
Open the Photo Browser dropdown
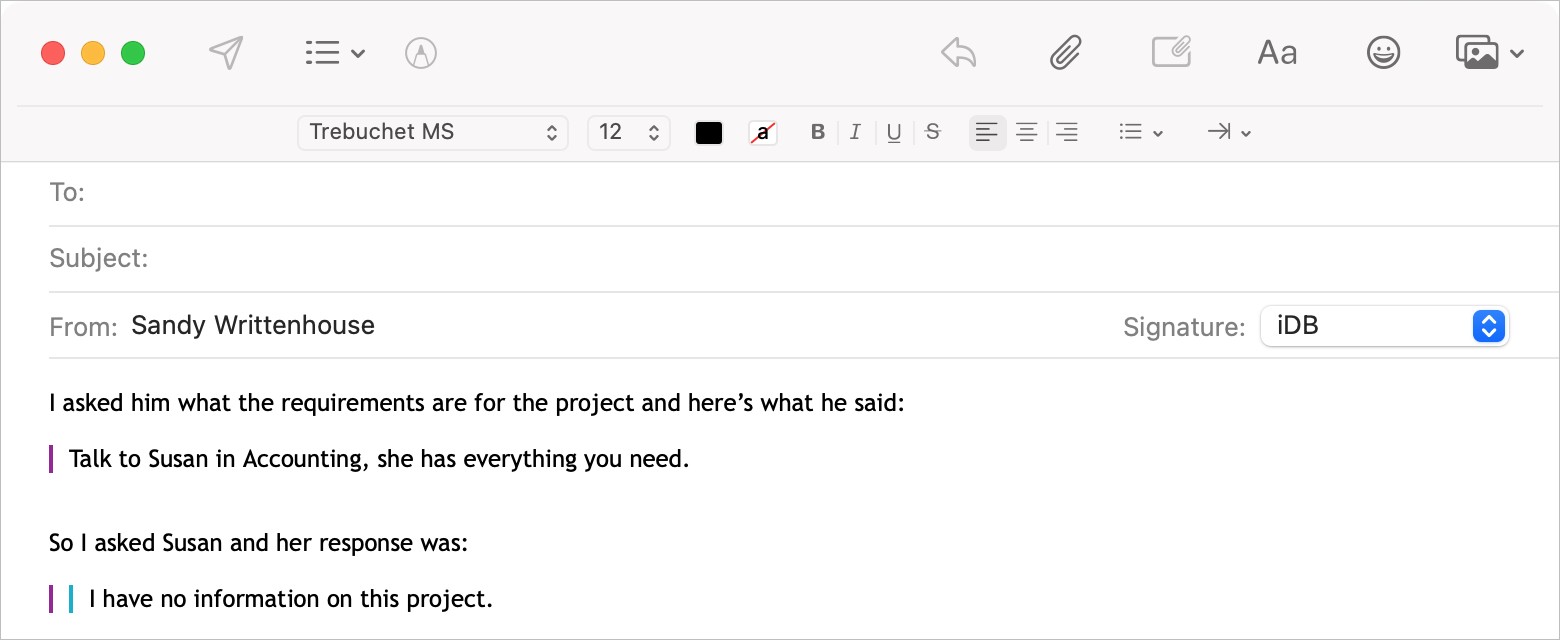click(1489, 53)
